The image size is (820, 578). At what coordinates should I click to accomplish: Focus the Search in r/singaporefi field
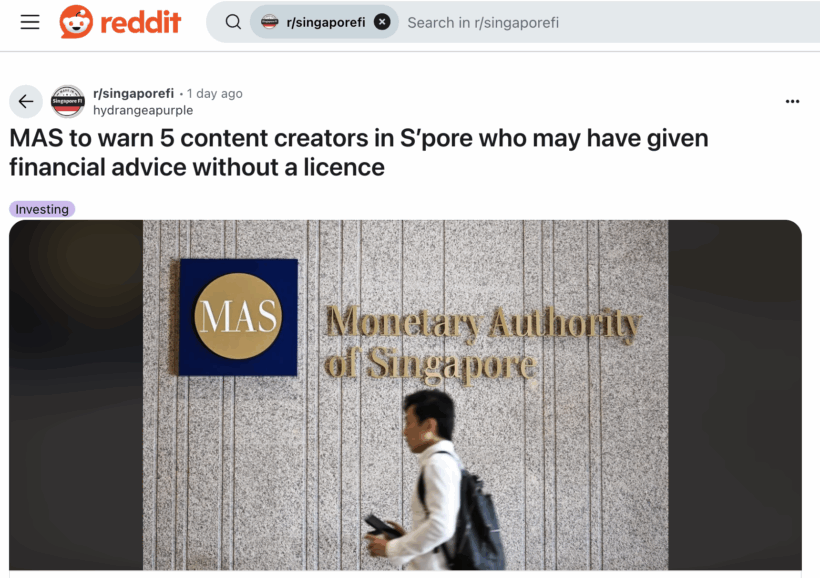pos(607,22)
